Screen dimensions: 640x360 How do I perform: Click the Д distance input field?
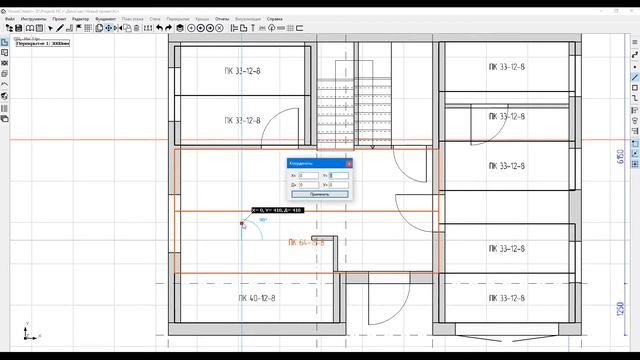309,185
